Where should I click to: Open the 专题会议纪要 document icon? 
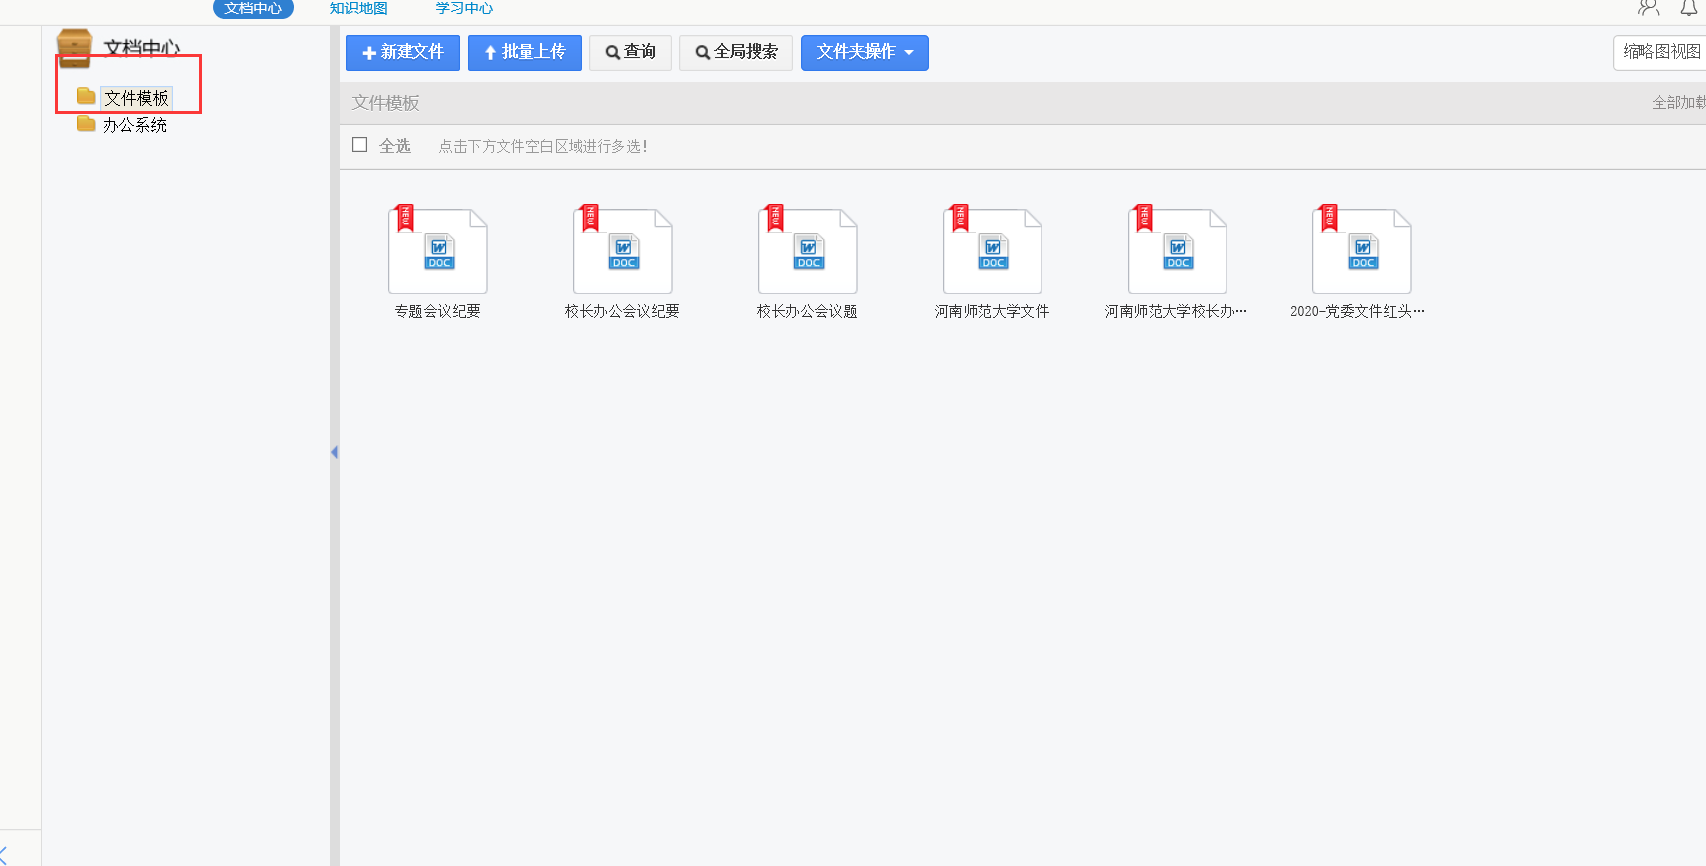pyautogui.click(x=437, y=251)
